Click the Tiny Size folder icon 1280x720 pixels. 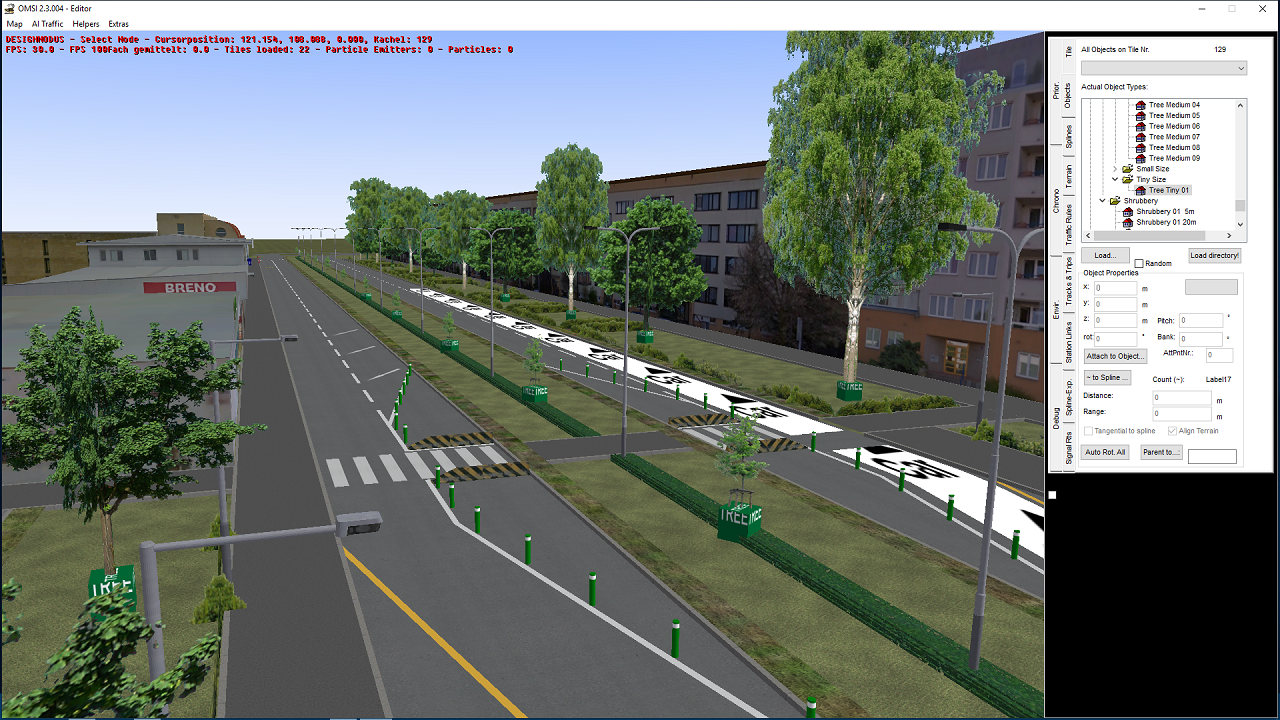coord(1128,180)
